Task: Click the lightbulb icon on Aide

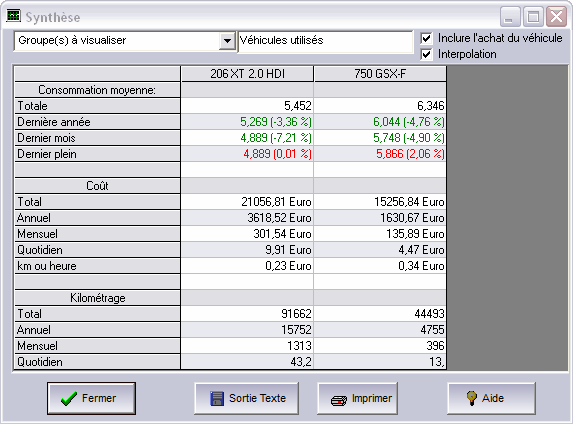Action: point(471,398)
